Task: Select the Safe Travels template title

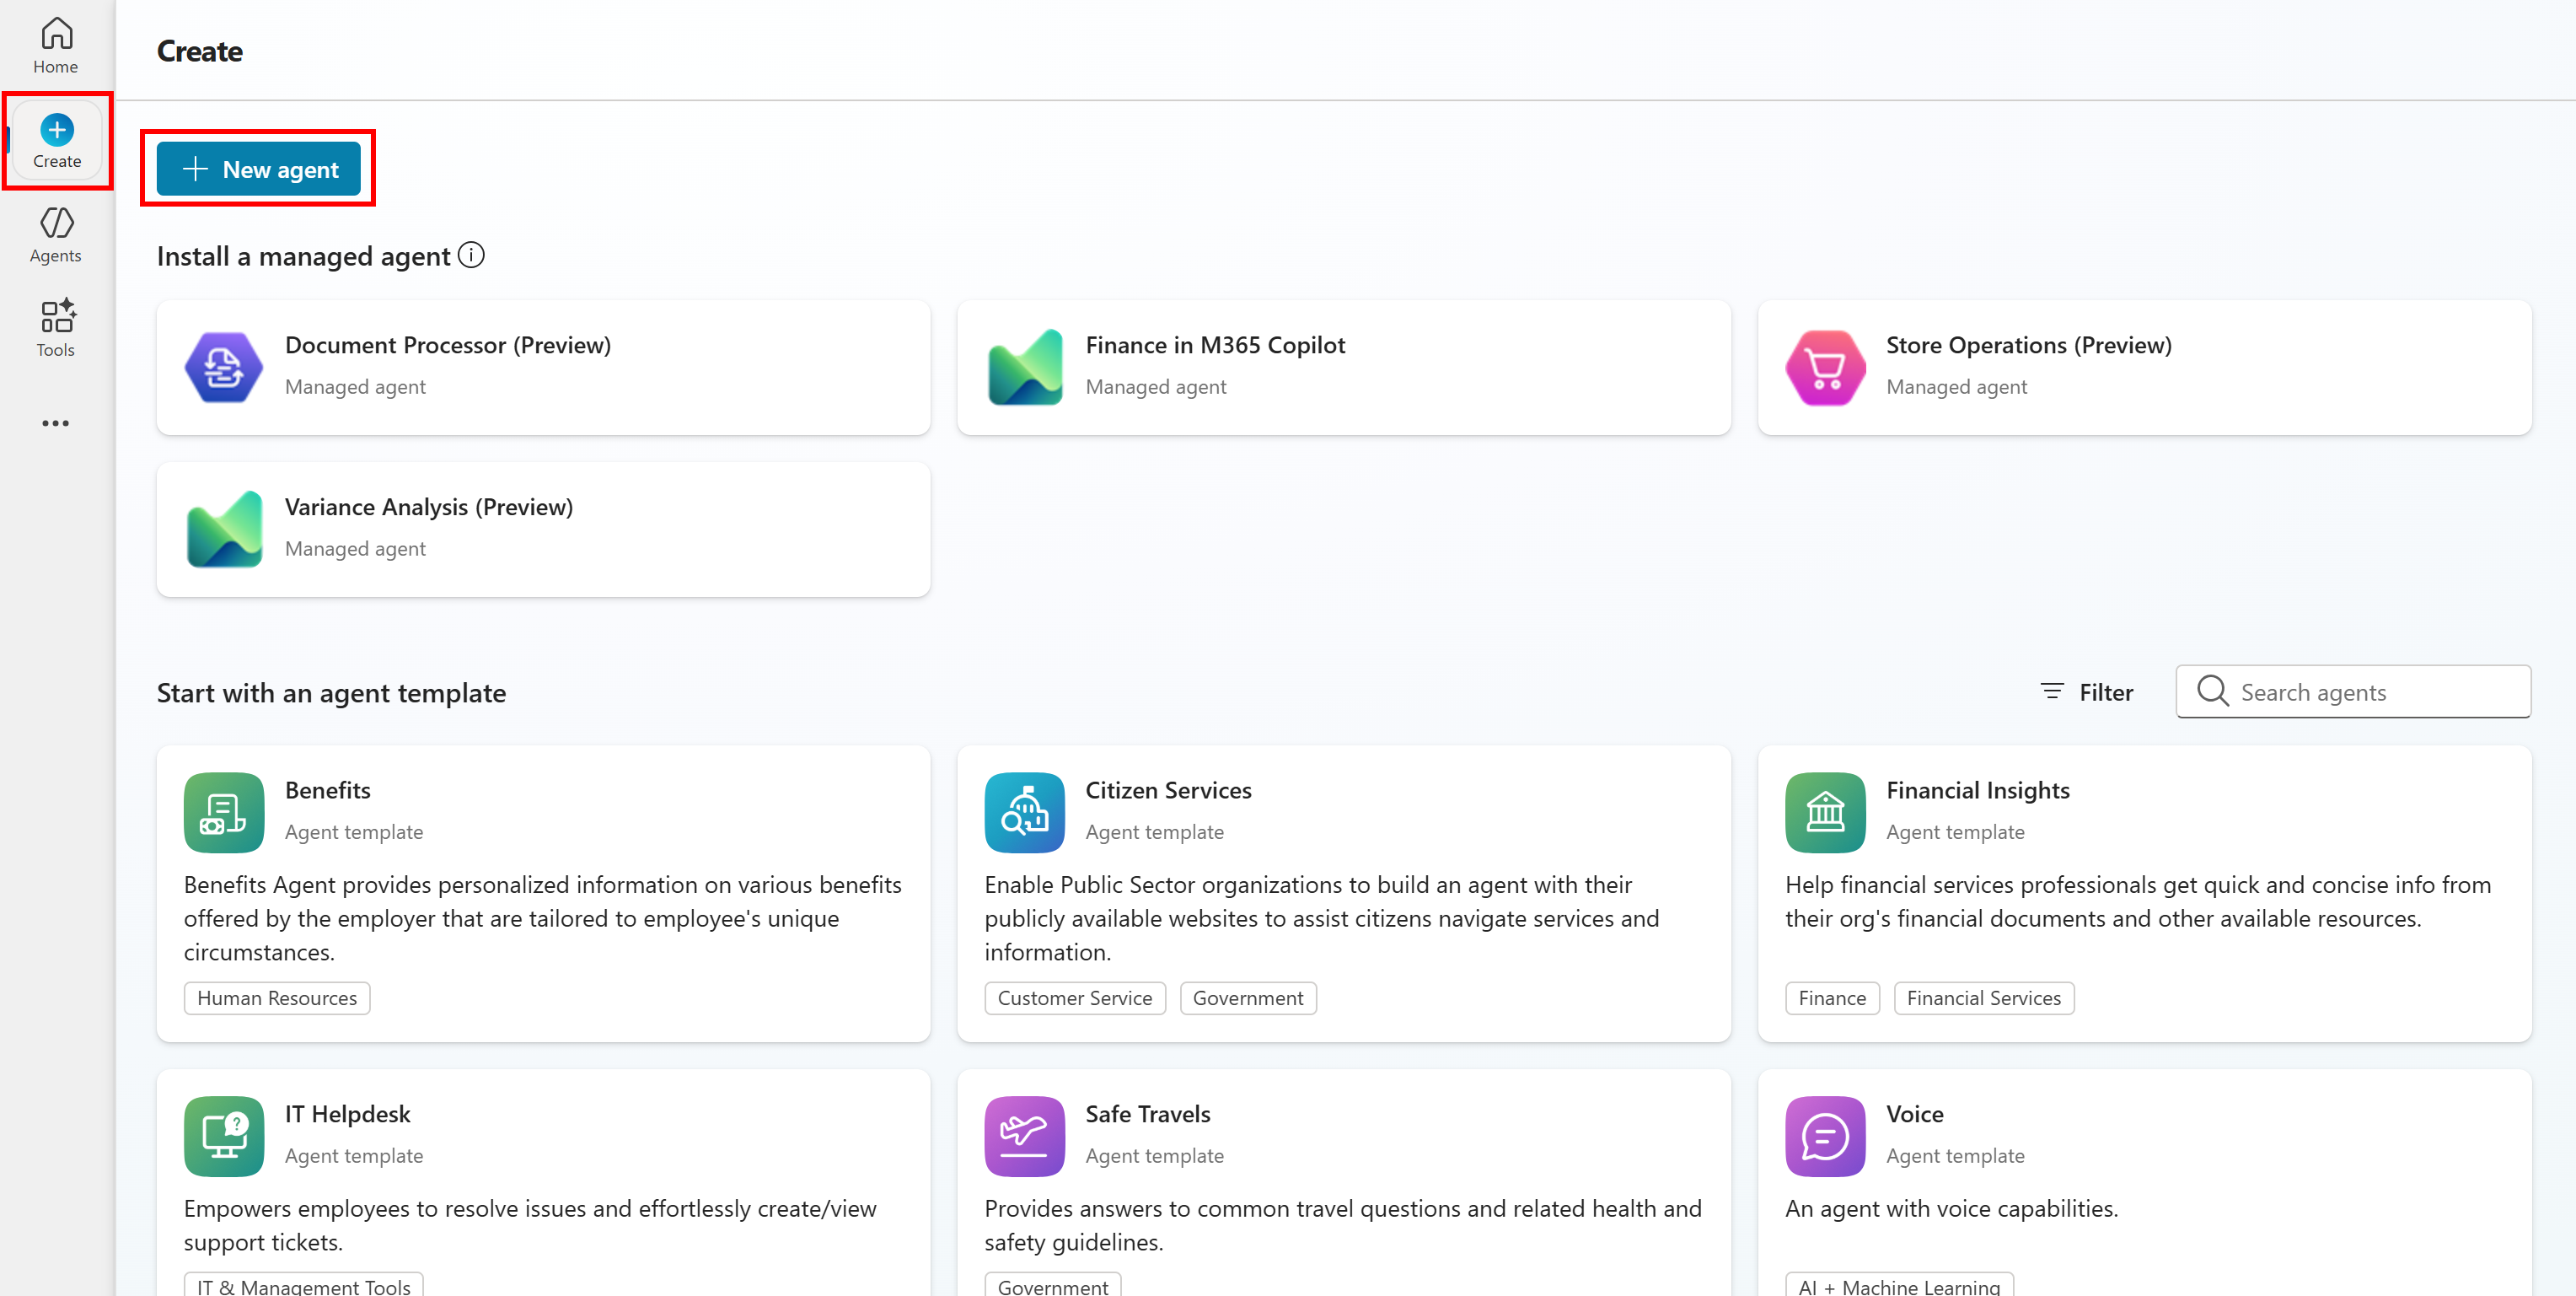Action: point(1147,1114)
